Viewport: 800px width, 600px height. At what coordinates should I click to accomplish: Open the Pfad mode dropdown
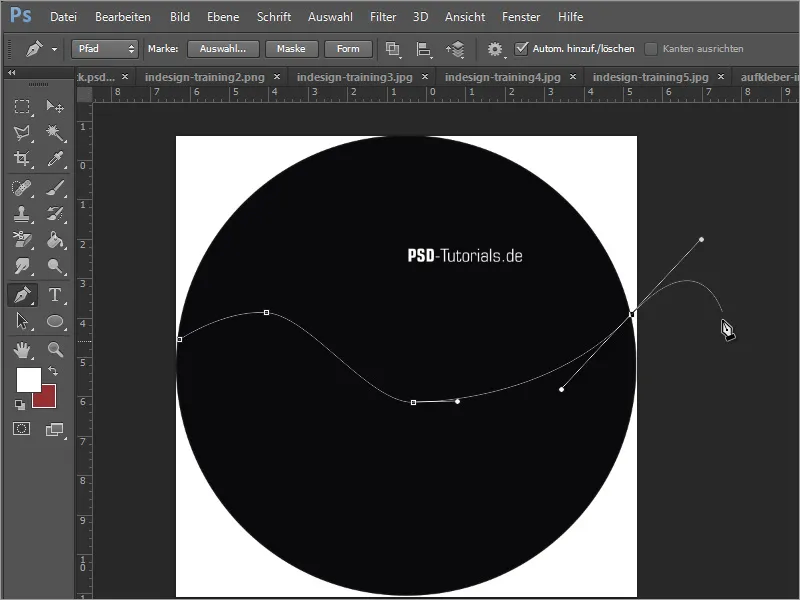coord(105,49)
